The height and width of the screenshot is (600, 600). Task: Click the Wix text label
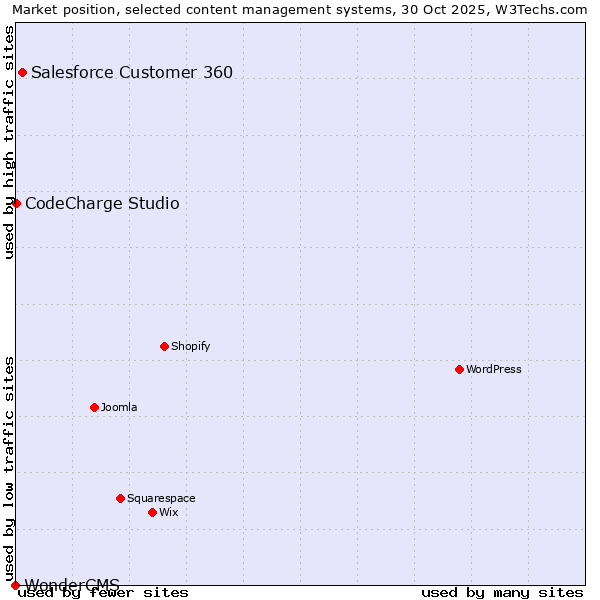click(x=168, y=512)
